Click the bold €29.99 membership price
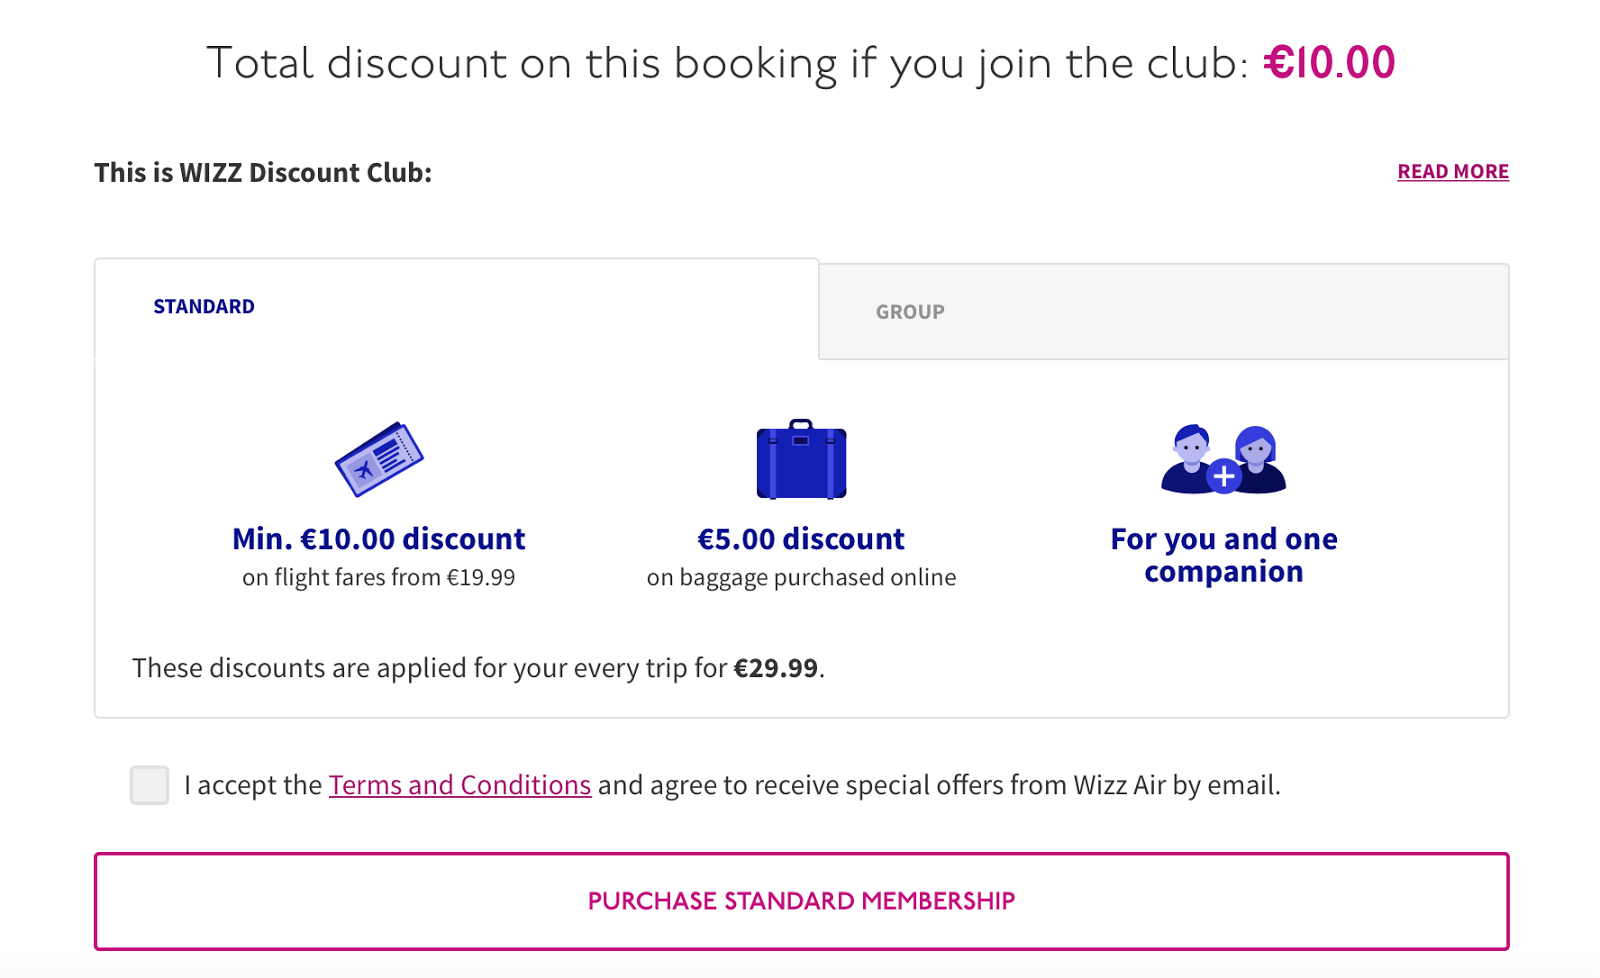This screenshot has width=1600, height=978. 776,668
